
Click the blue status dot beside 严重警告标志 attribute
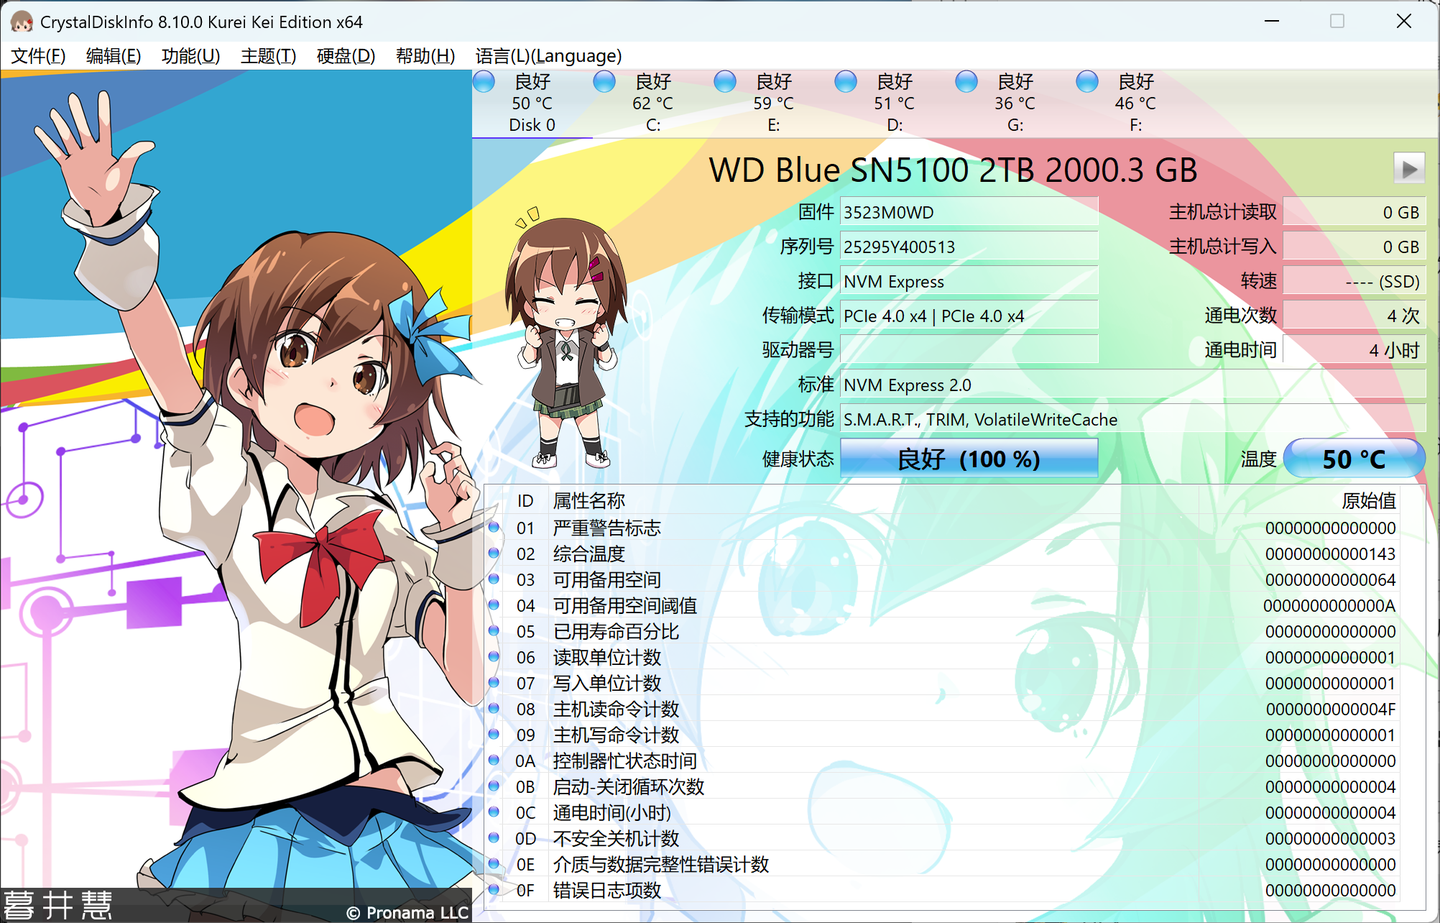coord(494,528)
